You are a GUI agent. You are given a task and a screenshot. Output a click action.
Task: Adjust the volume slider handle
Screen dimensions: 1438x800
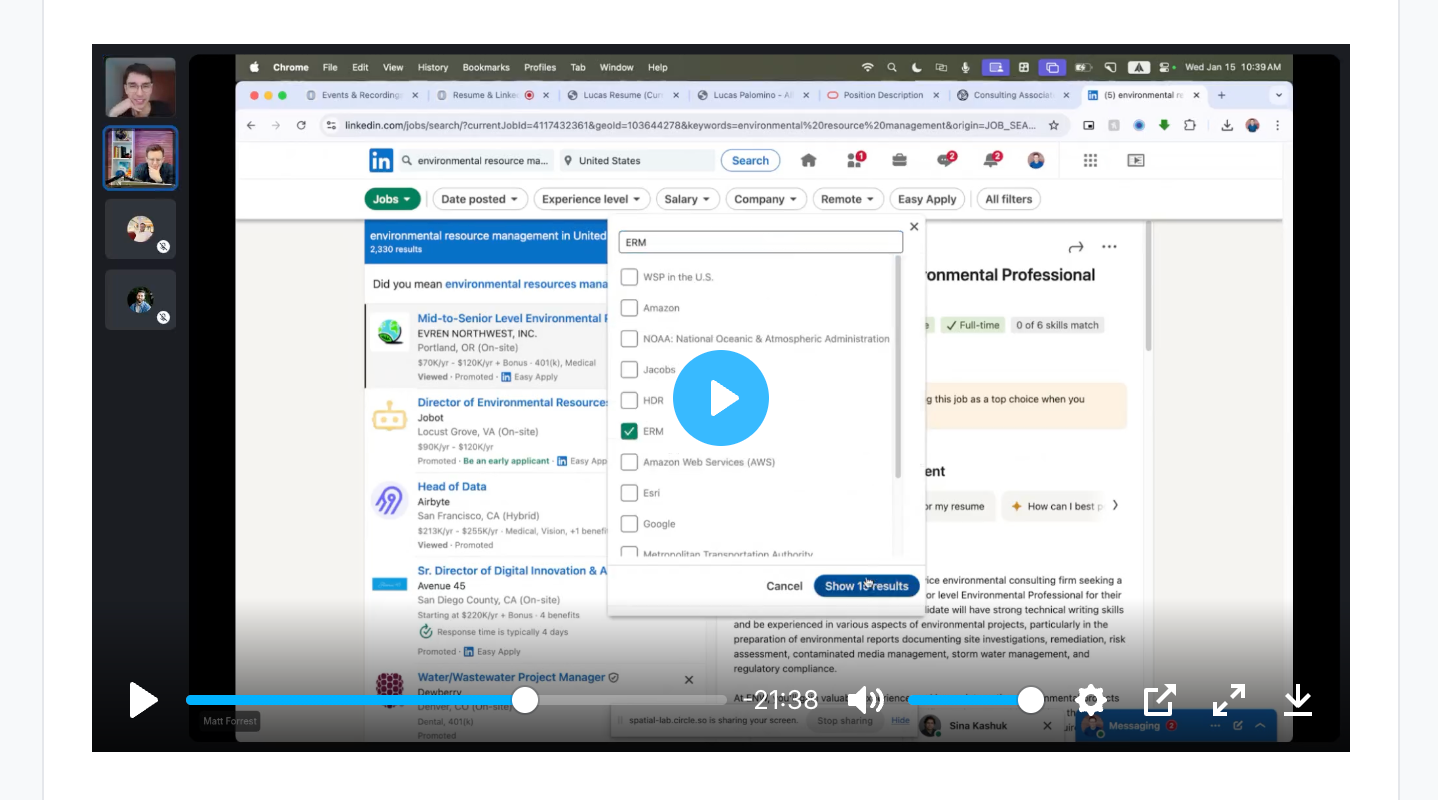tap(1031, 700)
